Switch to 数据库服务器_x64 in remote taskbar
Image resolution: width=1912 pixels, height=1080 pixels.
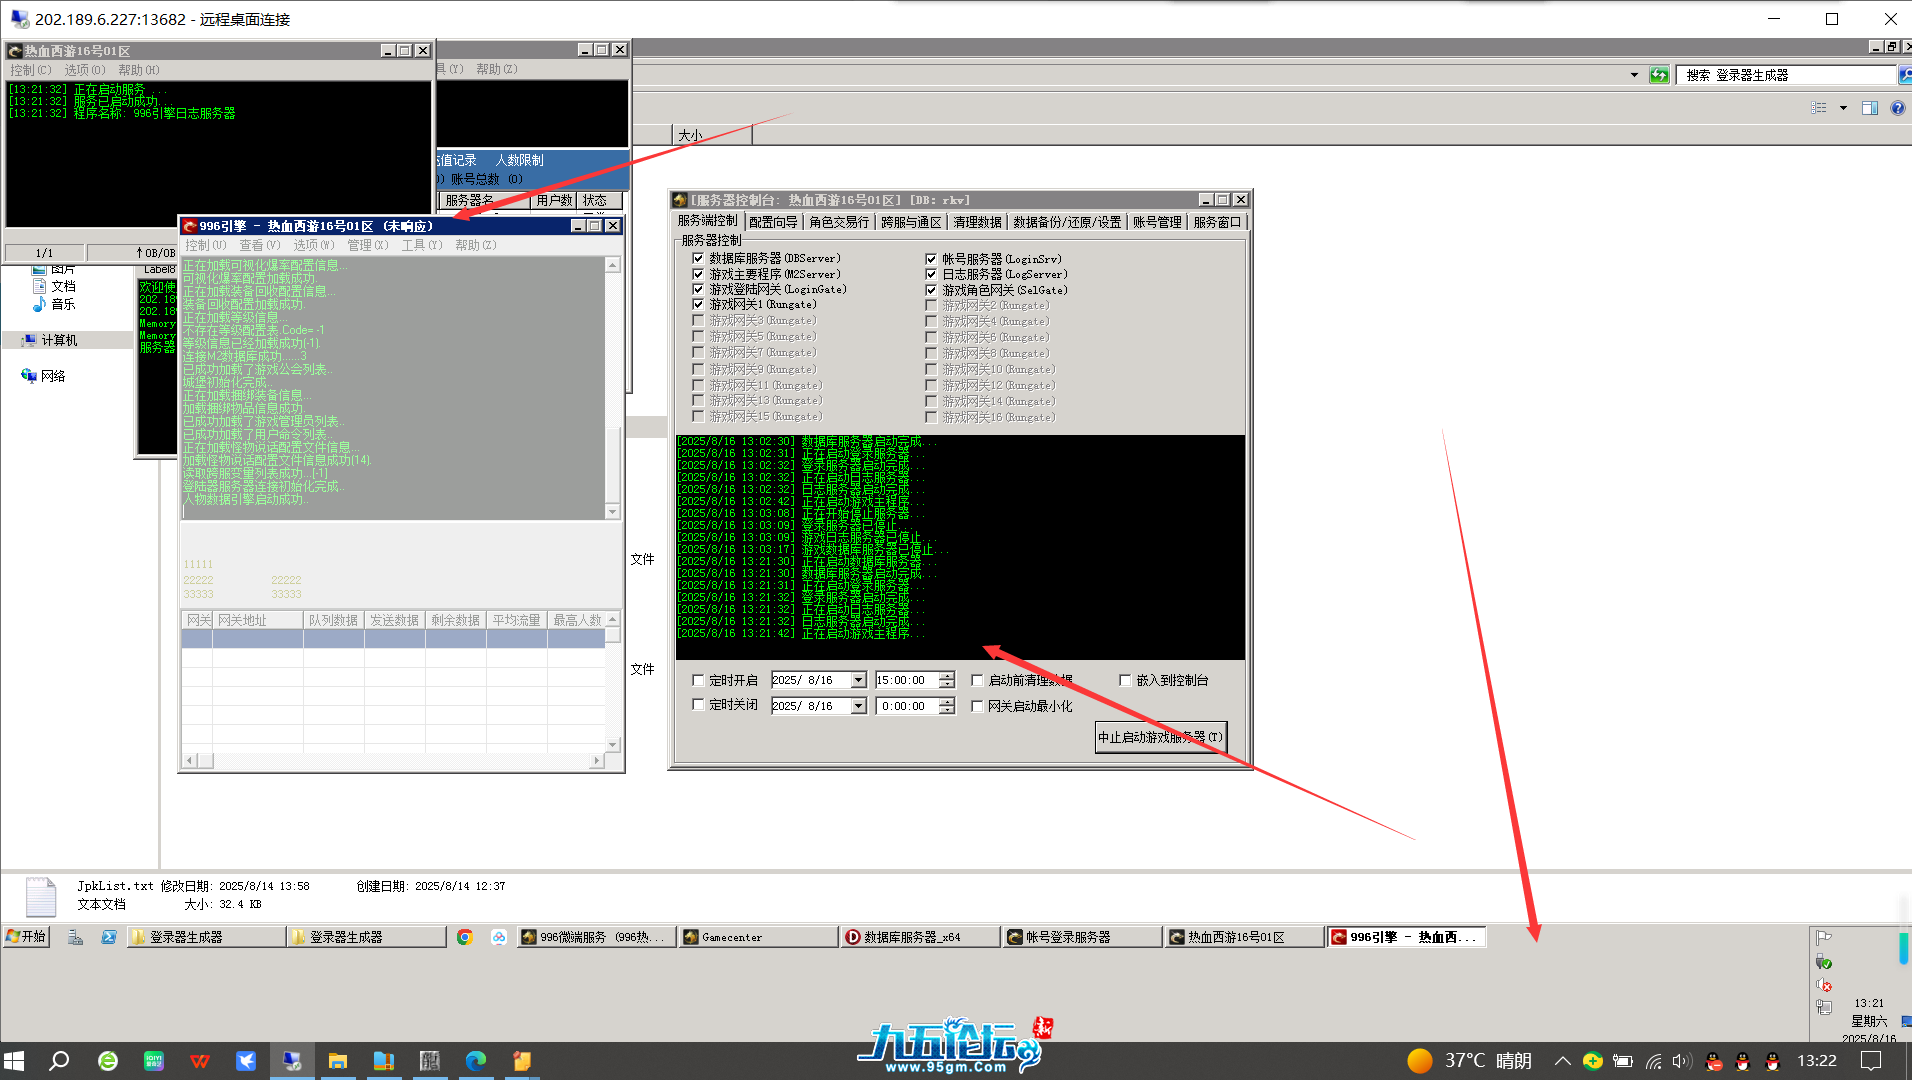coord(920,937)
